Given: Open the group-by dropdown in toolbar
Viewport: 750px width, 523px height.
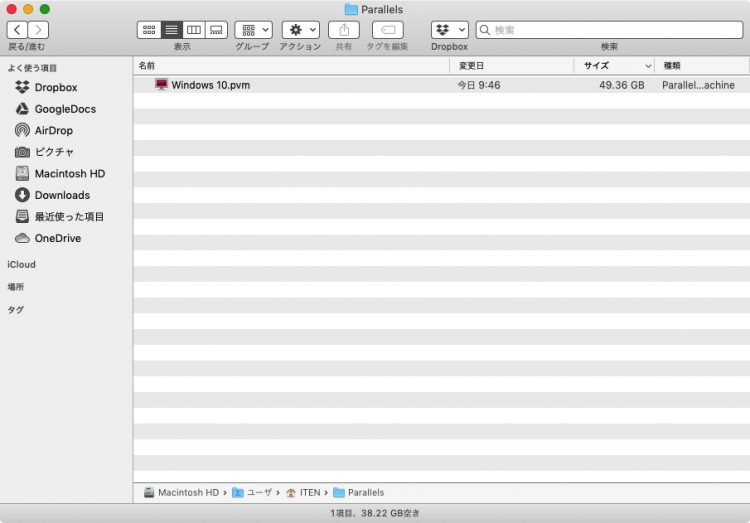Looking at the screenshot, I should tap(254, 30).
